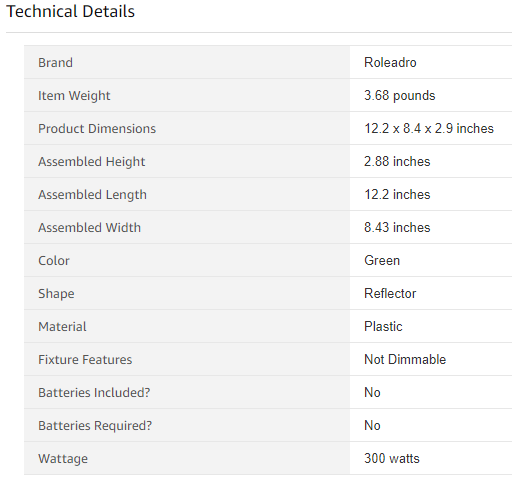Click the 8.43 inches value
Screen dimensions: 512x477
[397, 227]
